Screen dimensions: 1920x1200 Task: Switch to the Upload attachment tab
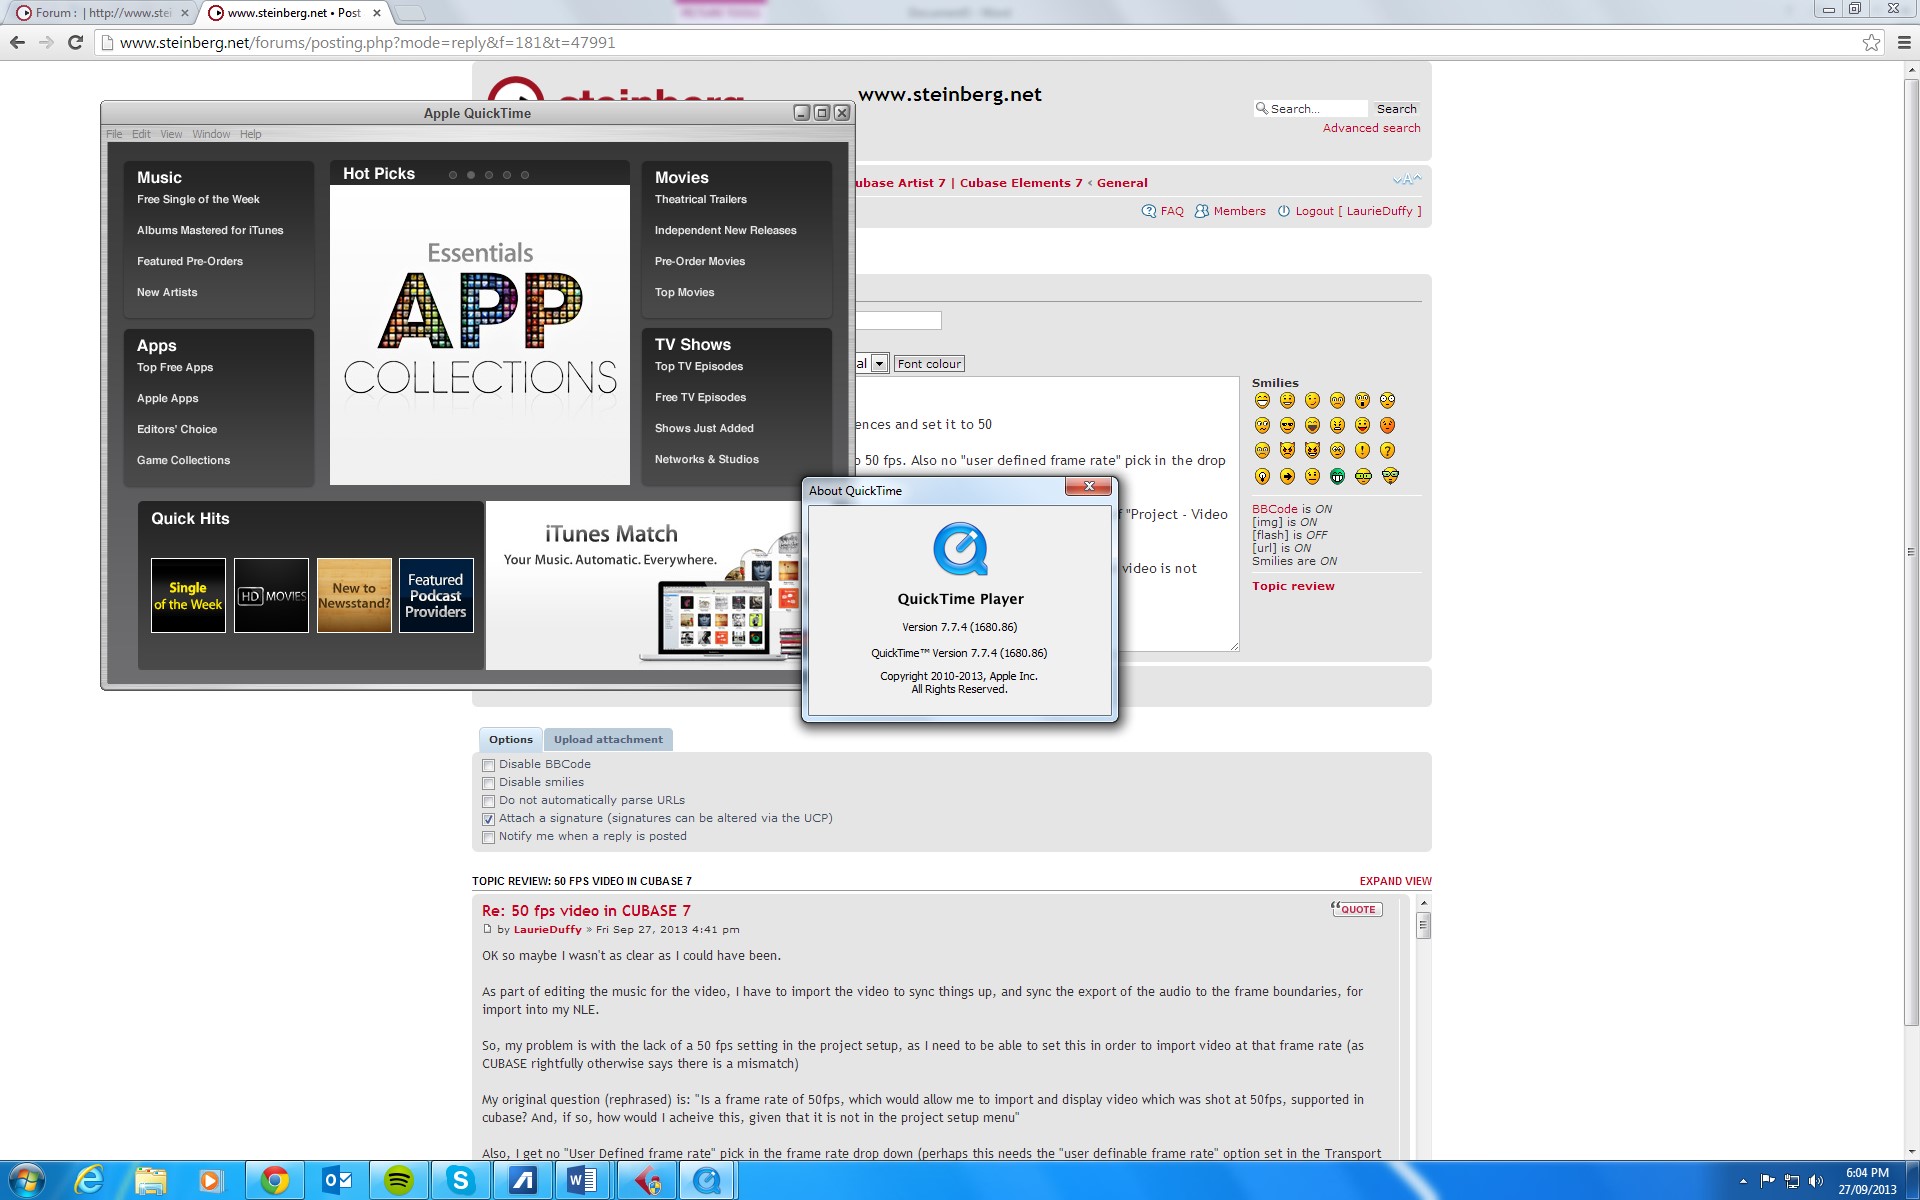coord(608,740)
